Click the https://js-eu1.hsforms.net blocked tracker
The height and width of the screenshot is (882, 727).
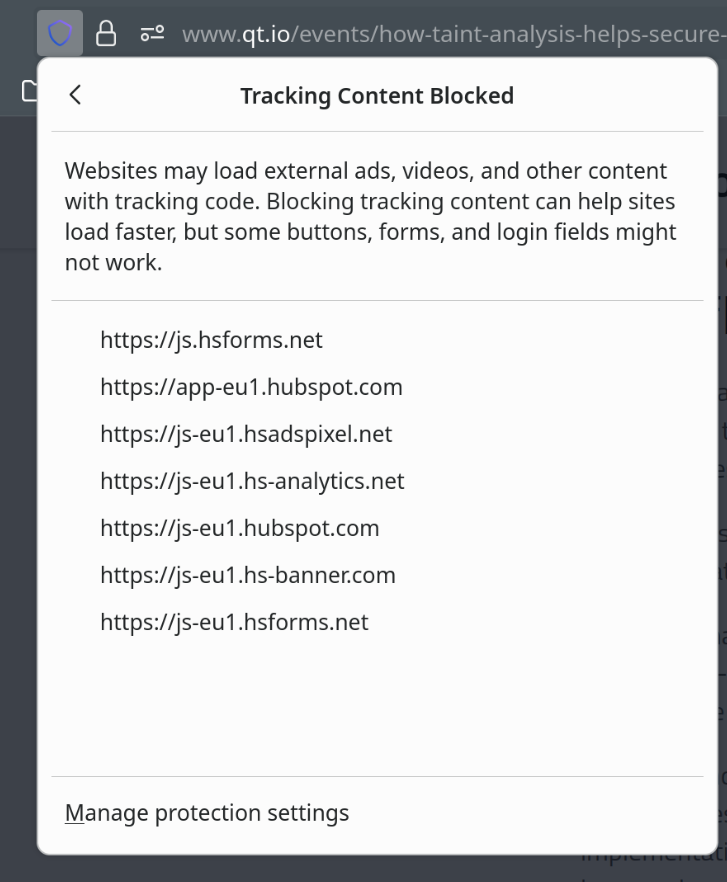pyautogui.click(x=234, y=622)
